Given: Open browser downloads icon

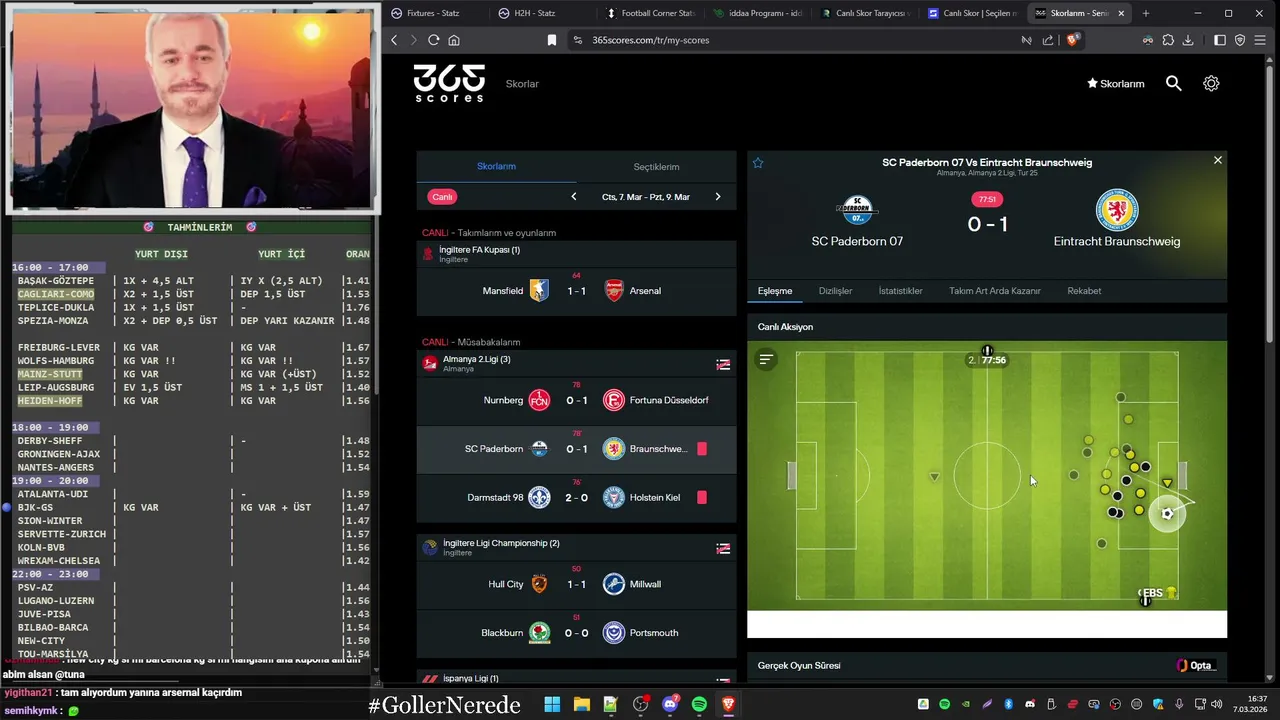Looking at the screenshot, I should coord(1188,40).
